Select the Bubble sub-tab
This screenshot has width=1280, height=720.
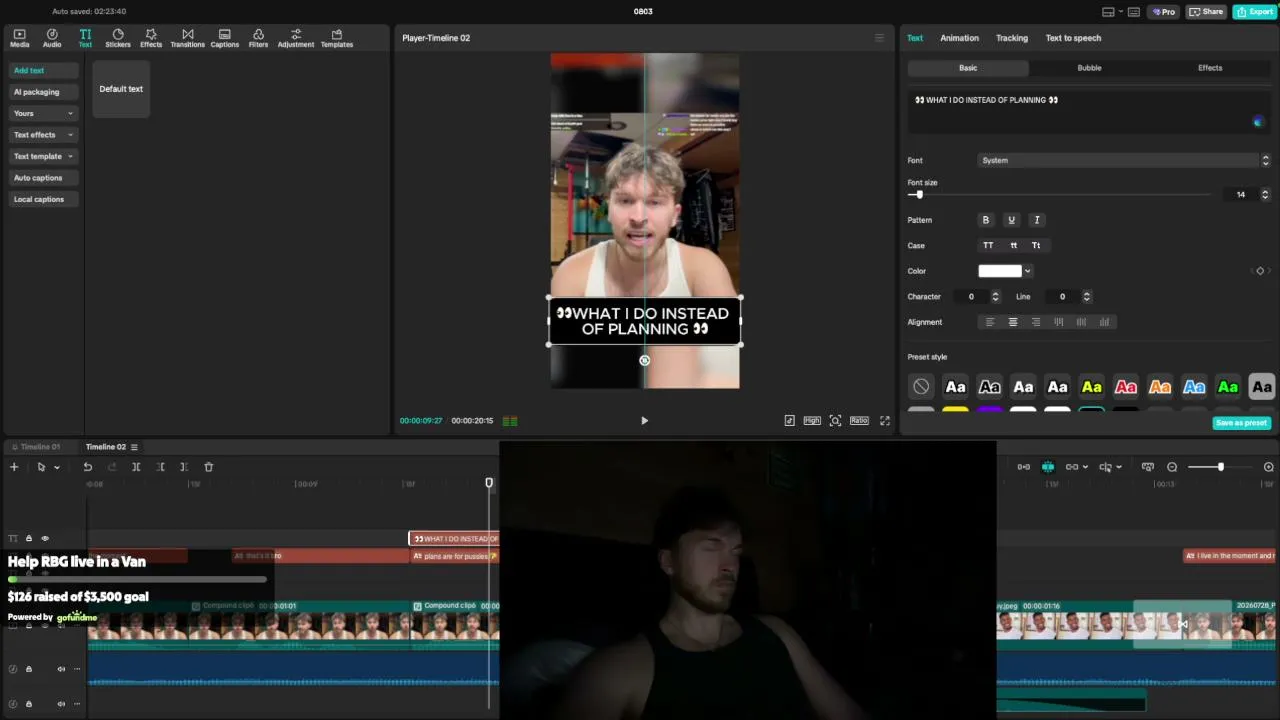point(1089,68)
